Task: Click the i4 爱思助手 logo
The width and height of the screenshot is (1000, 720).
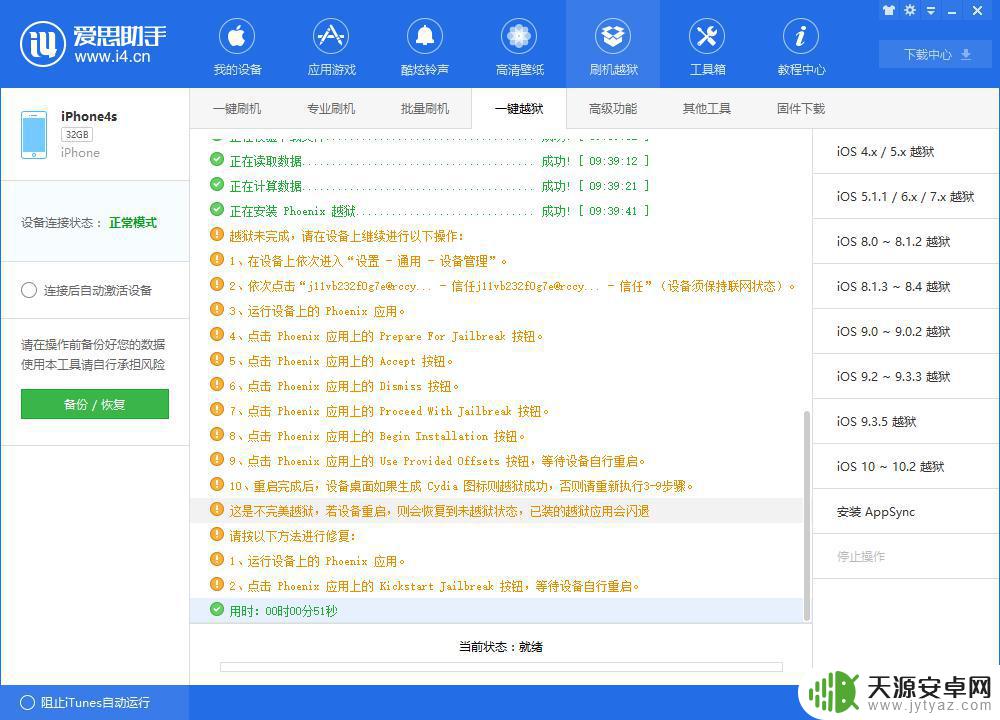Action: (x=93, y=43)
